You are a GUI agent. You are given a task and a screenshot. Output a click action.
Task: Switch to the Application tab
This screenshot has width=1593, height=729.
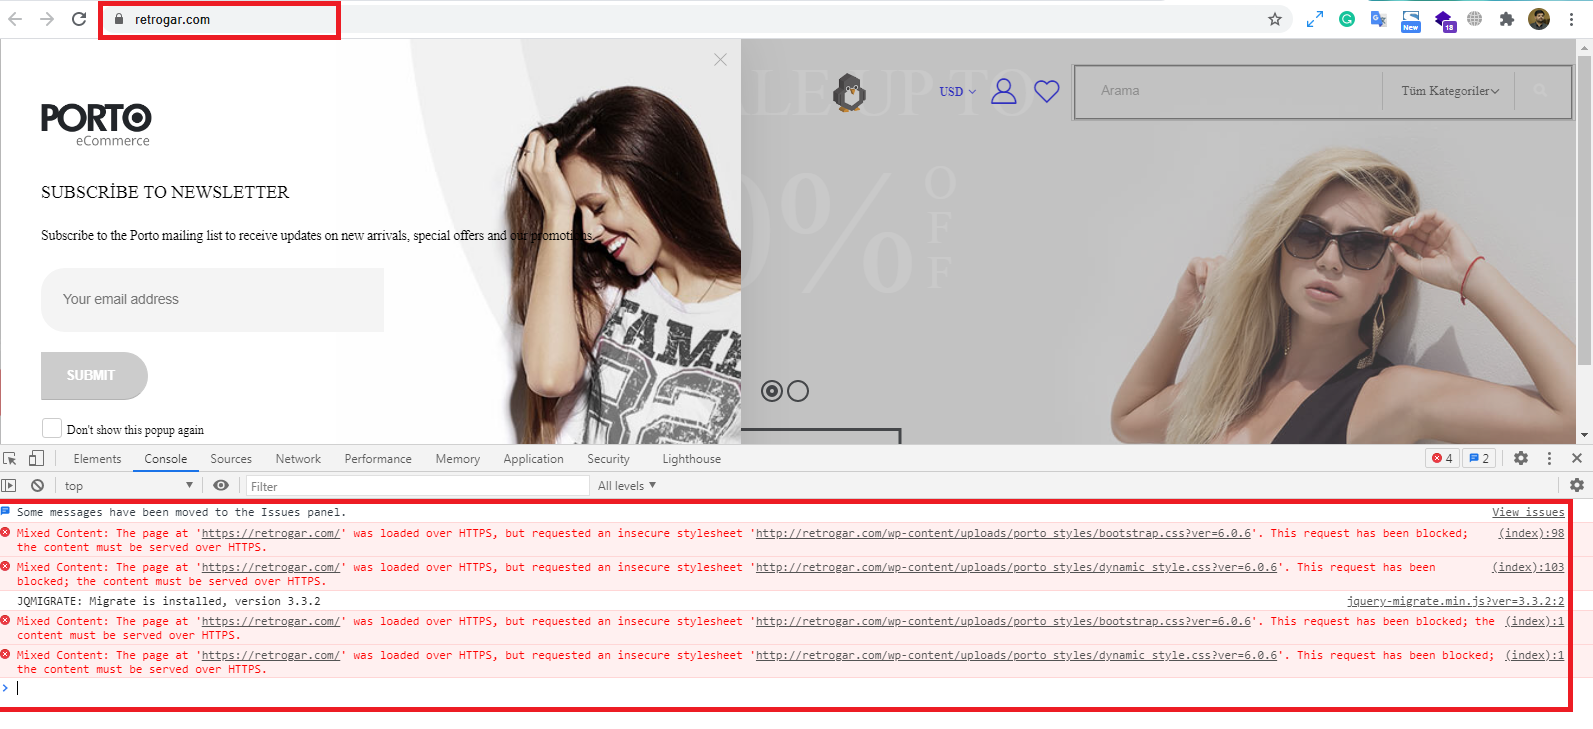point(534,459)
